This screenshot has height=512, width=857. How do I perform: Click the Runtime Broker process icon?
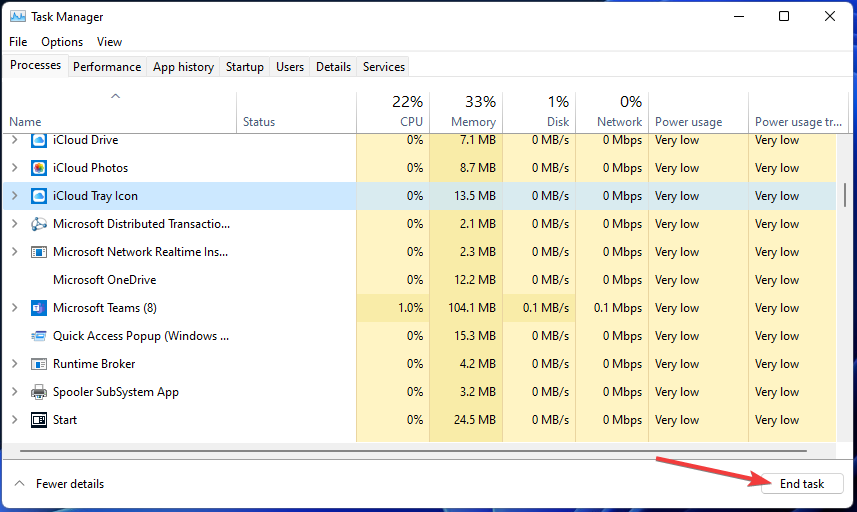pos(39,364)
